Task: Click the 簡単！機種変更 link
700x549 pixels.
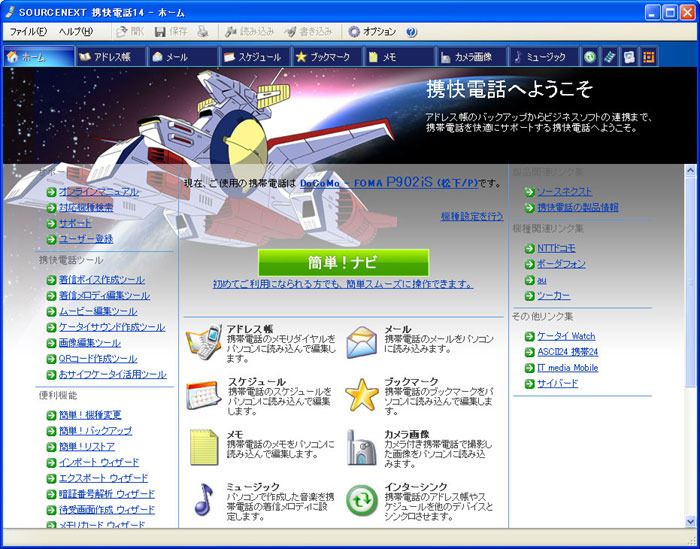Action: pyautogui.click(x=90, y=415)
